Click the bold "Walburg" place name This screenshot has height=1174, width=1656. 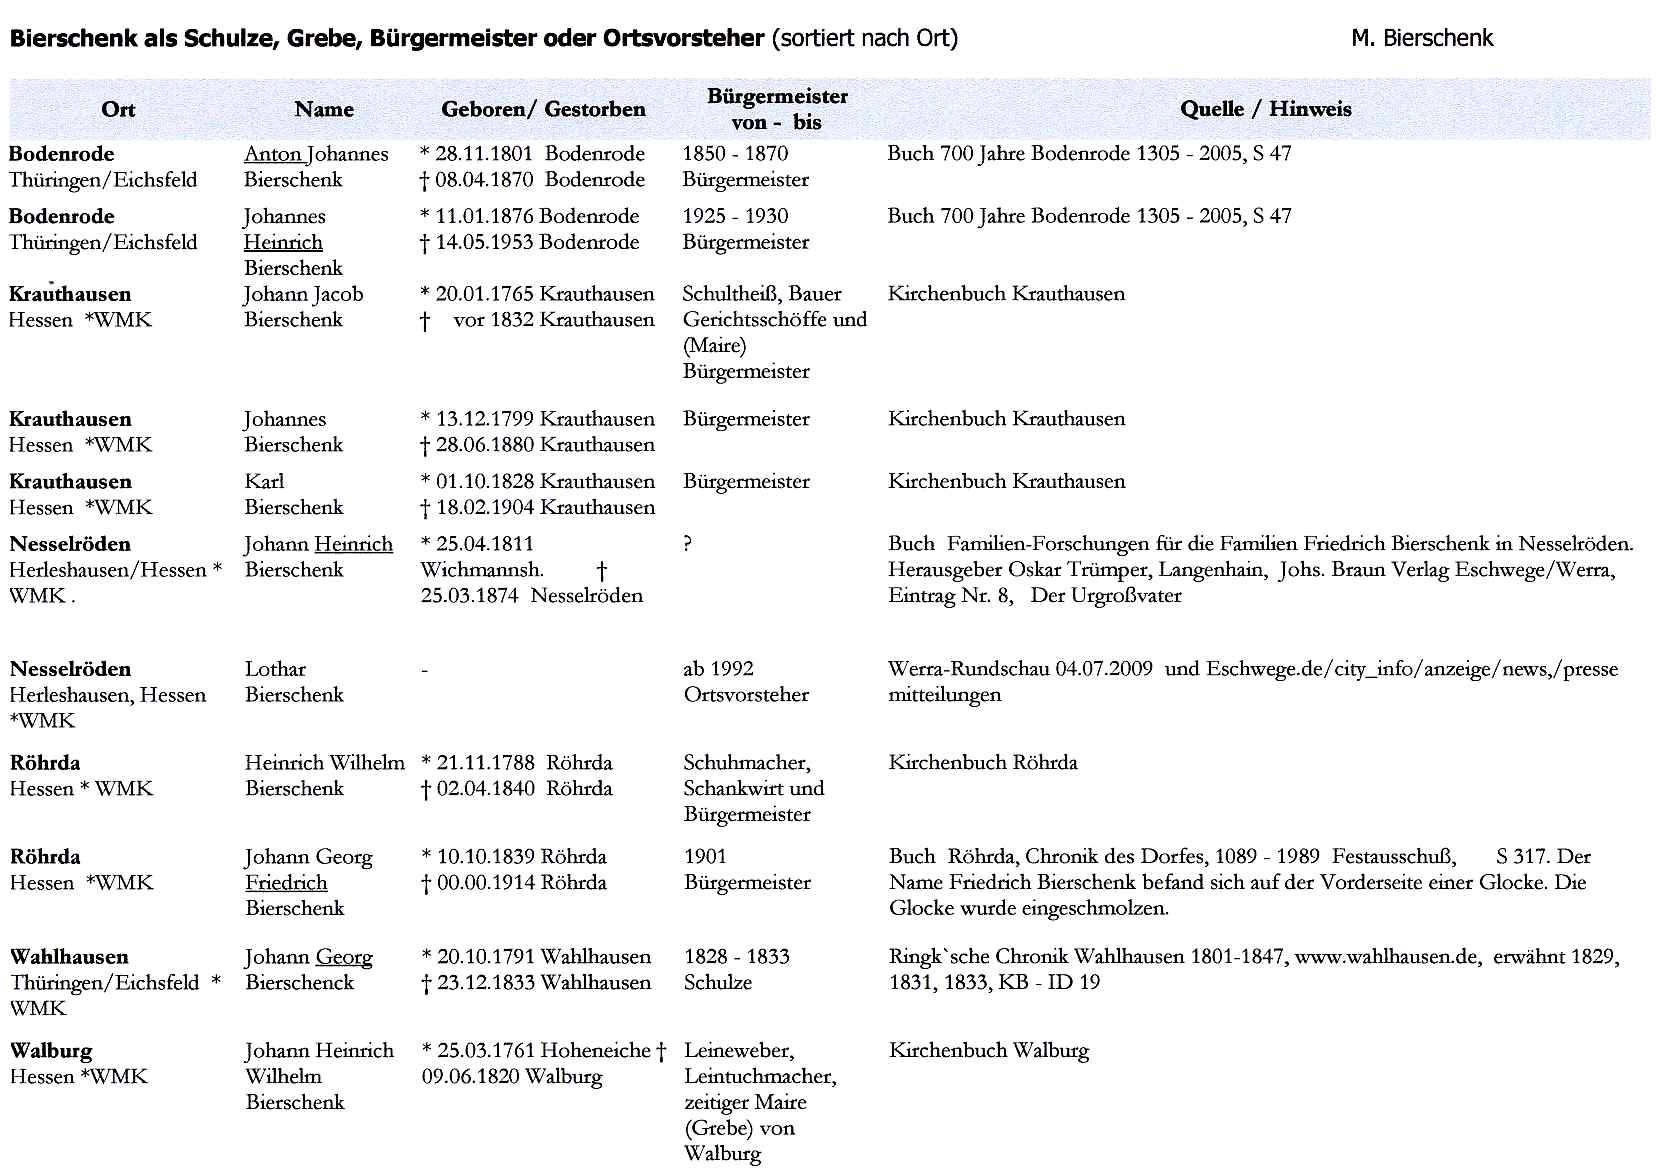tap(51, 1051)
